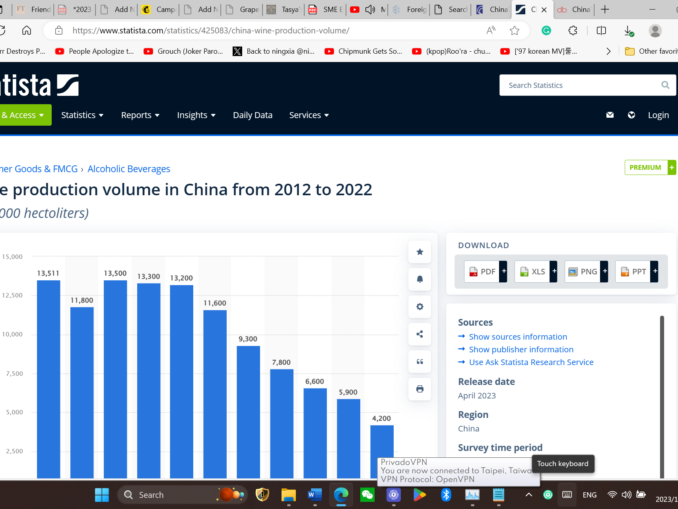The width and height of the screenshot is (678, 509).
Task: Open WeChat from the taskbar
Action: [x=367, y=495]
